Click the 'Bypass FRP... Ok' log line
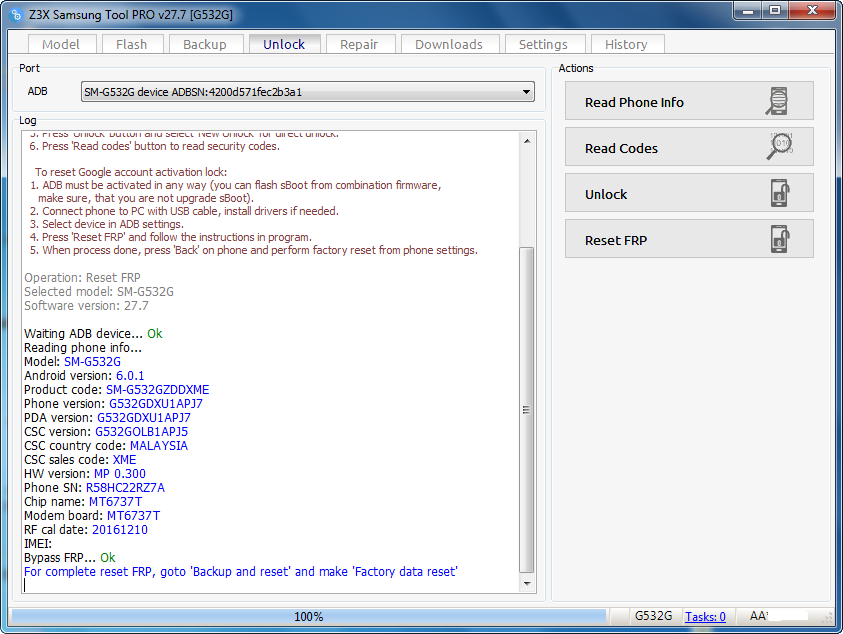843x634 pixels. click(x=70, y=558)
